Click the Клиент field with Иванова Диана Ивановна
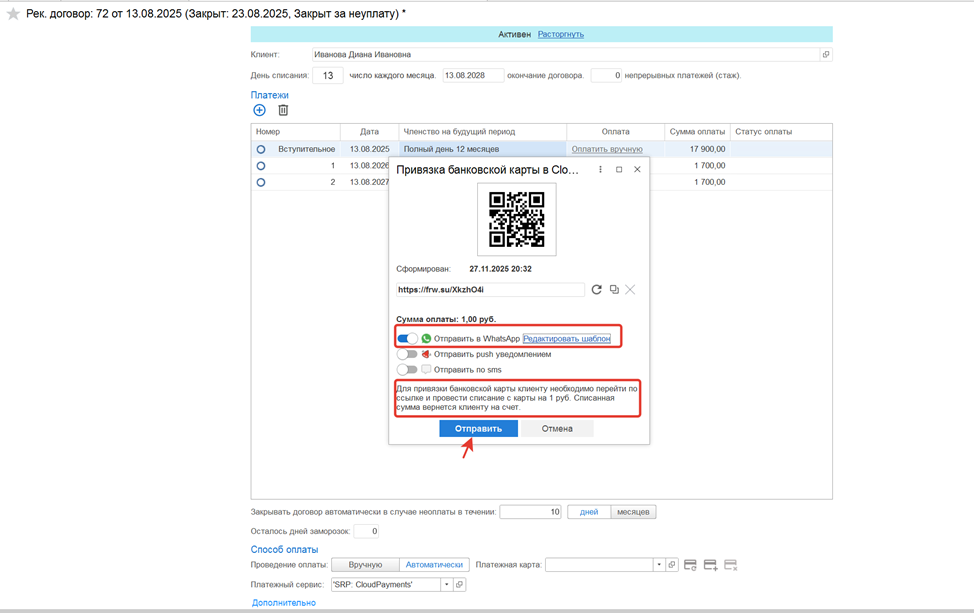This screenshot has width=974, height=613. coord(565,55)
